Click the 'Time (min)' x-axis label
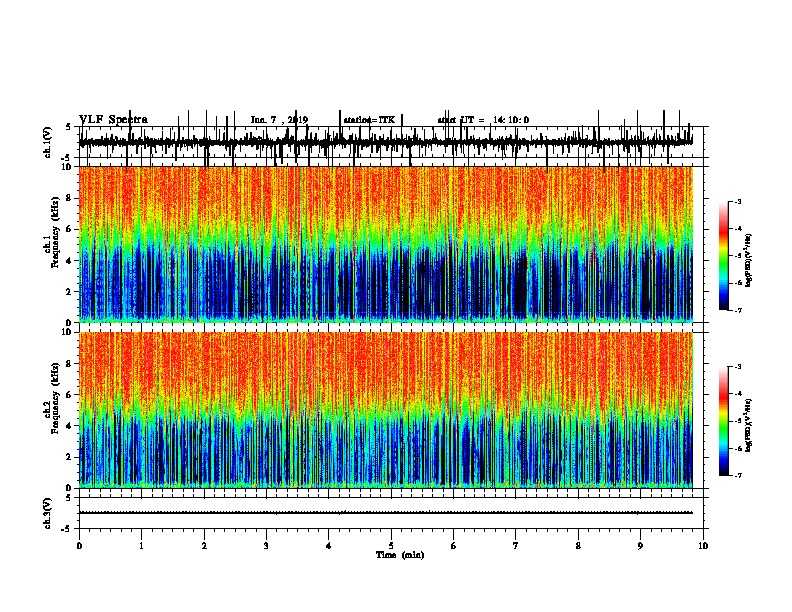792x612 pixels. point(400,555)
